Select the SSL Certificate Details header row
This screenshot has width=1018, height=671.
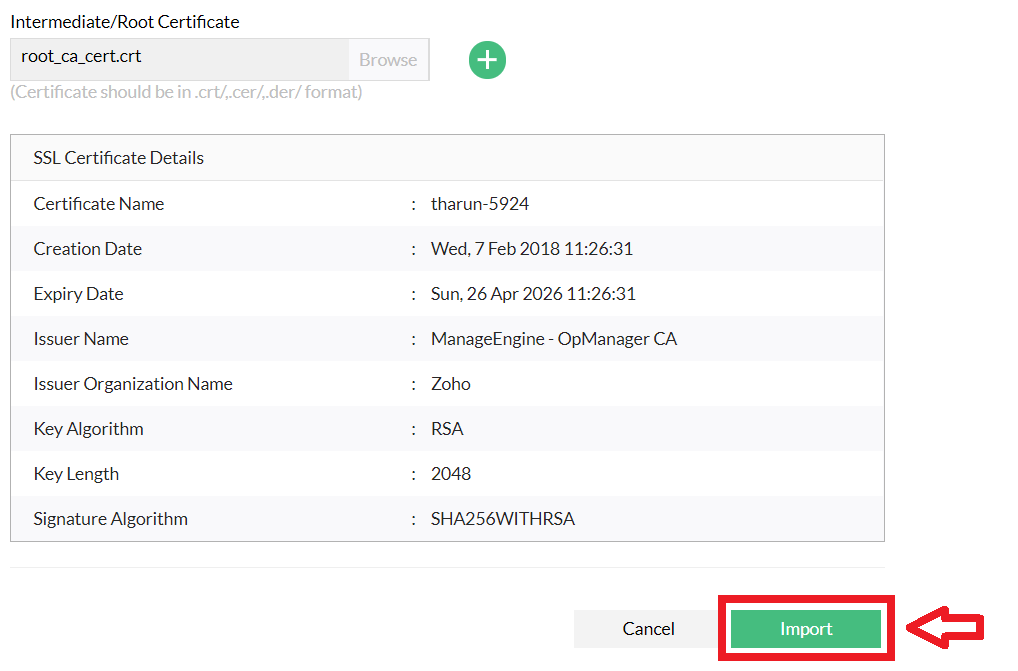pyautogui.click(x=118, y=157)
